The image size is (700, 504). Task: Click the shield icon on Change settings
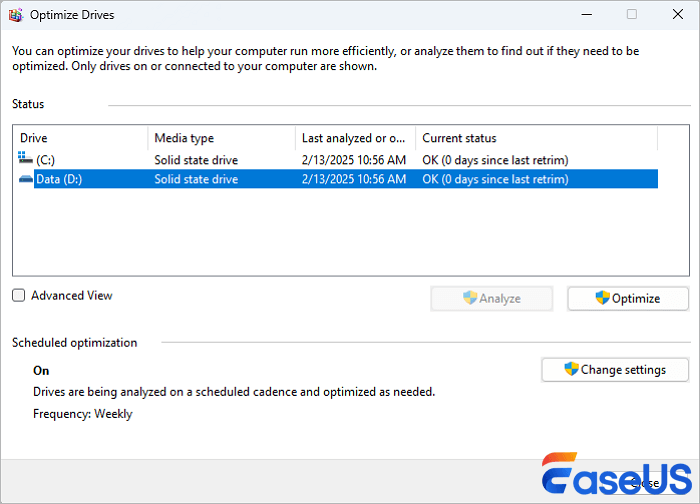[571, 369]
